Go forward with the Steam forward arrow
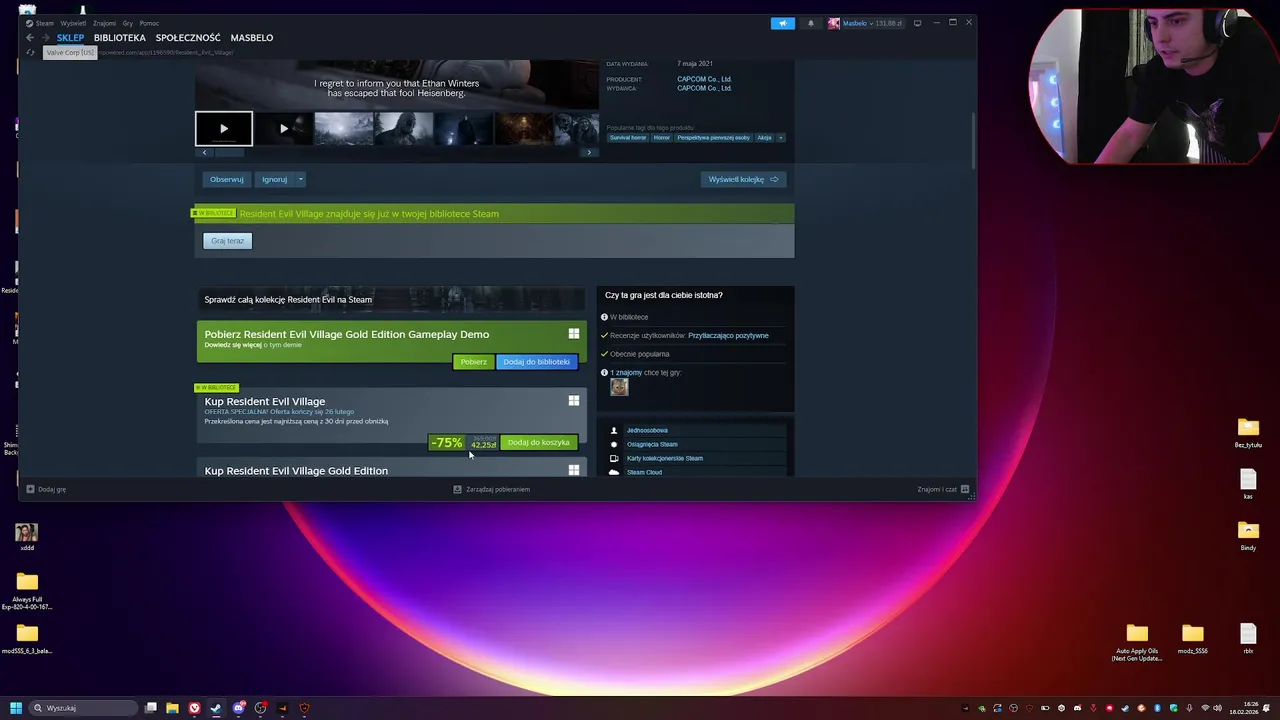 pyautogui.click(x=45, y=38)
